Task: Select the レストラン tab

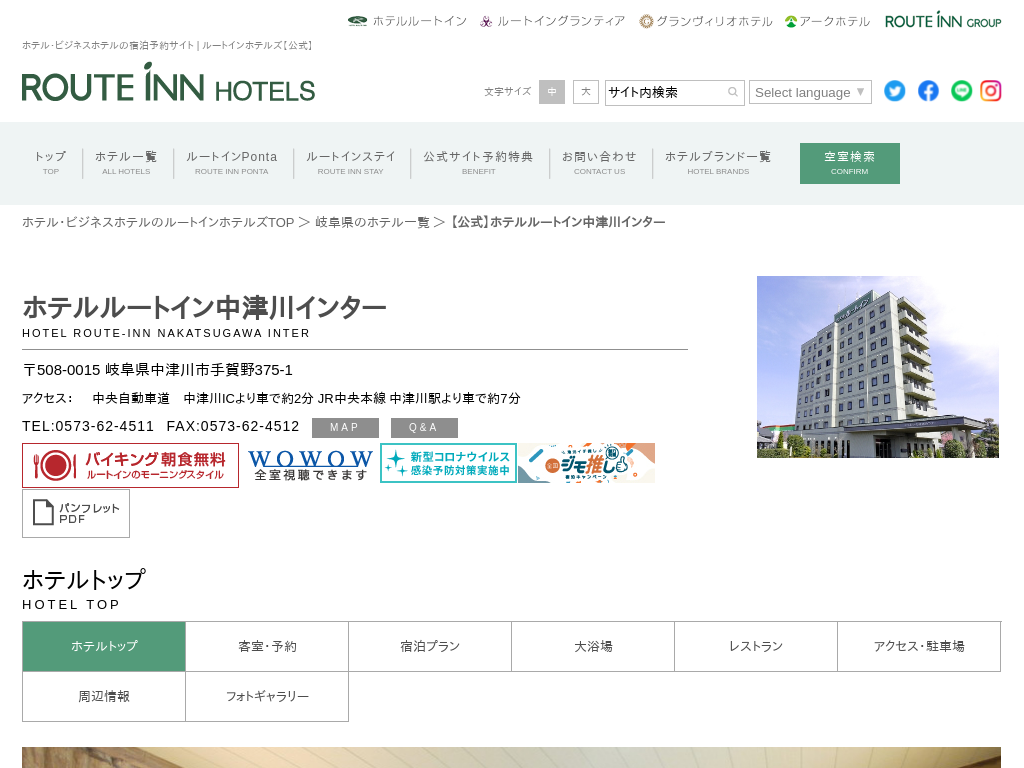Action: click(756, 647)
